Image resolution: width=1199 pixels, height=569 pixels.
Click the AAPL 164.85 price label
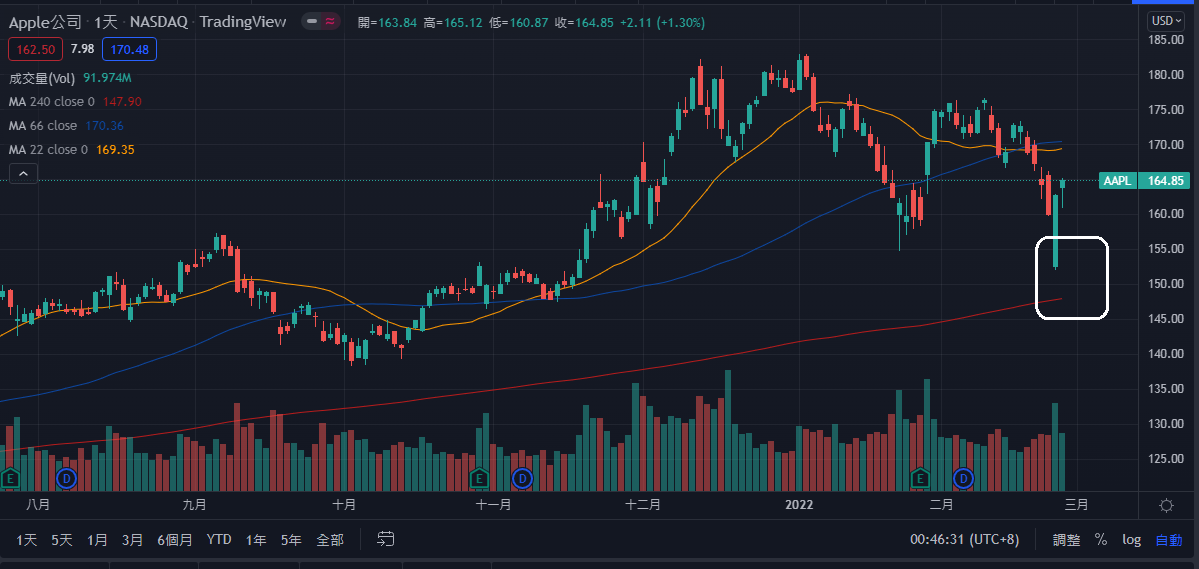pos(1143,181)
